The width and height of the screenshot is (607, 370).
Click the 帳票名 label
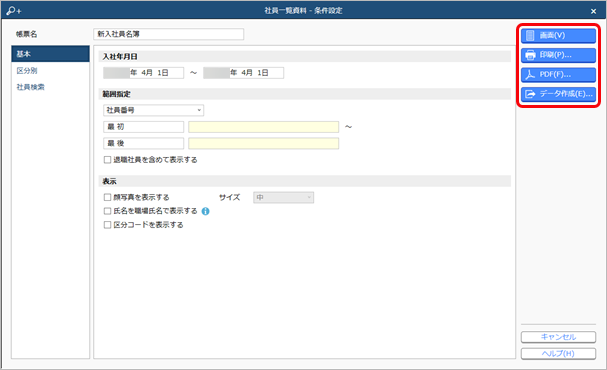pyautogui.click(x=27, y=34)
